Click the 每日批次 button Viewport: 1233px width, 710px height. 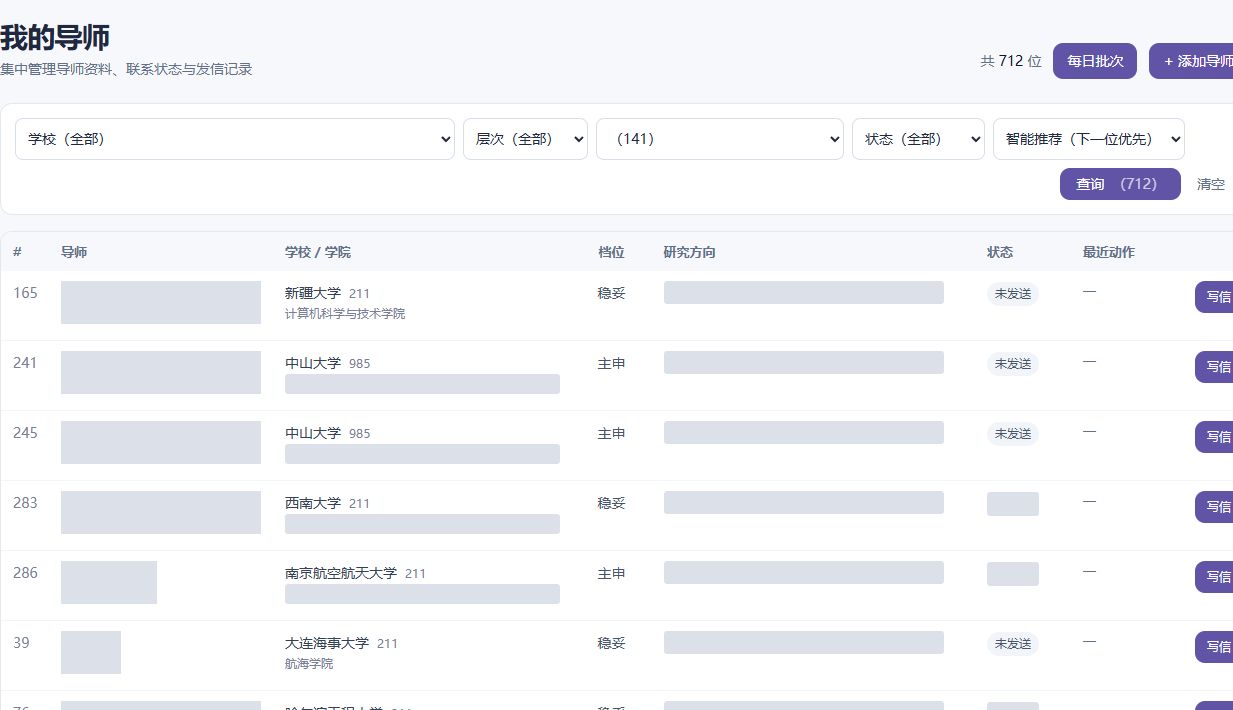pos(1095,61)
